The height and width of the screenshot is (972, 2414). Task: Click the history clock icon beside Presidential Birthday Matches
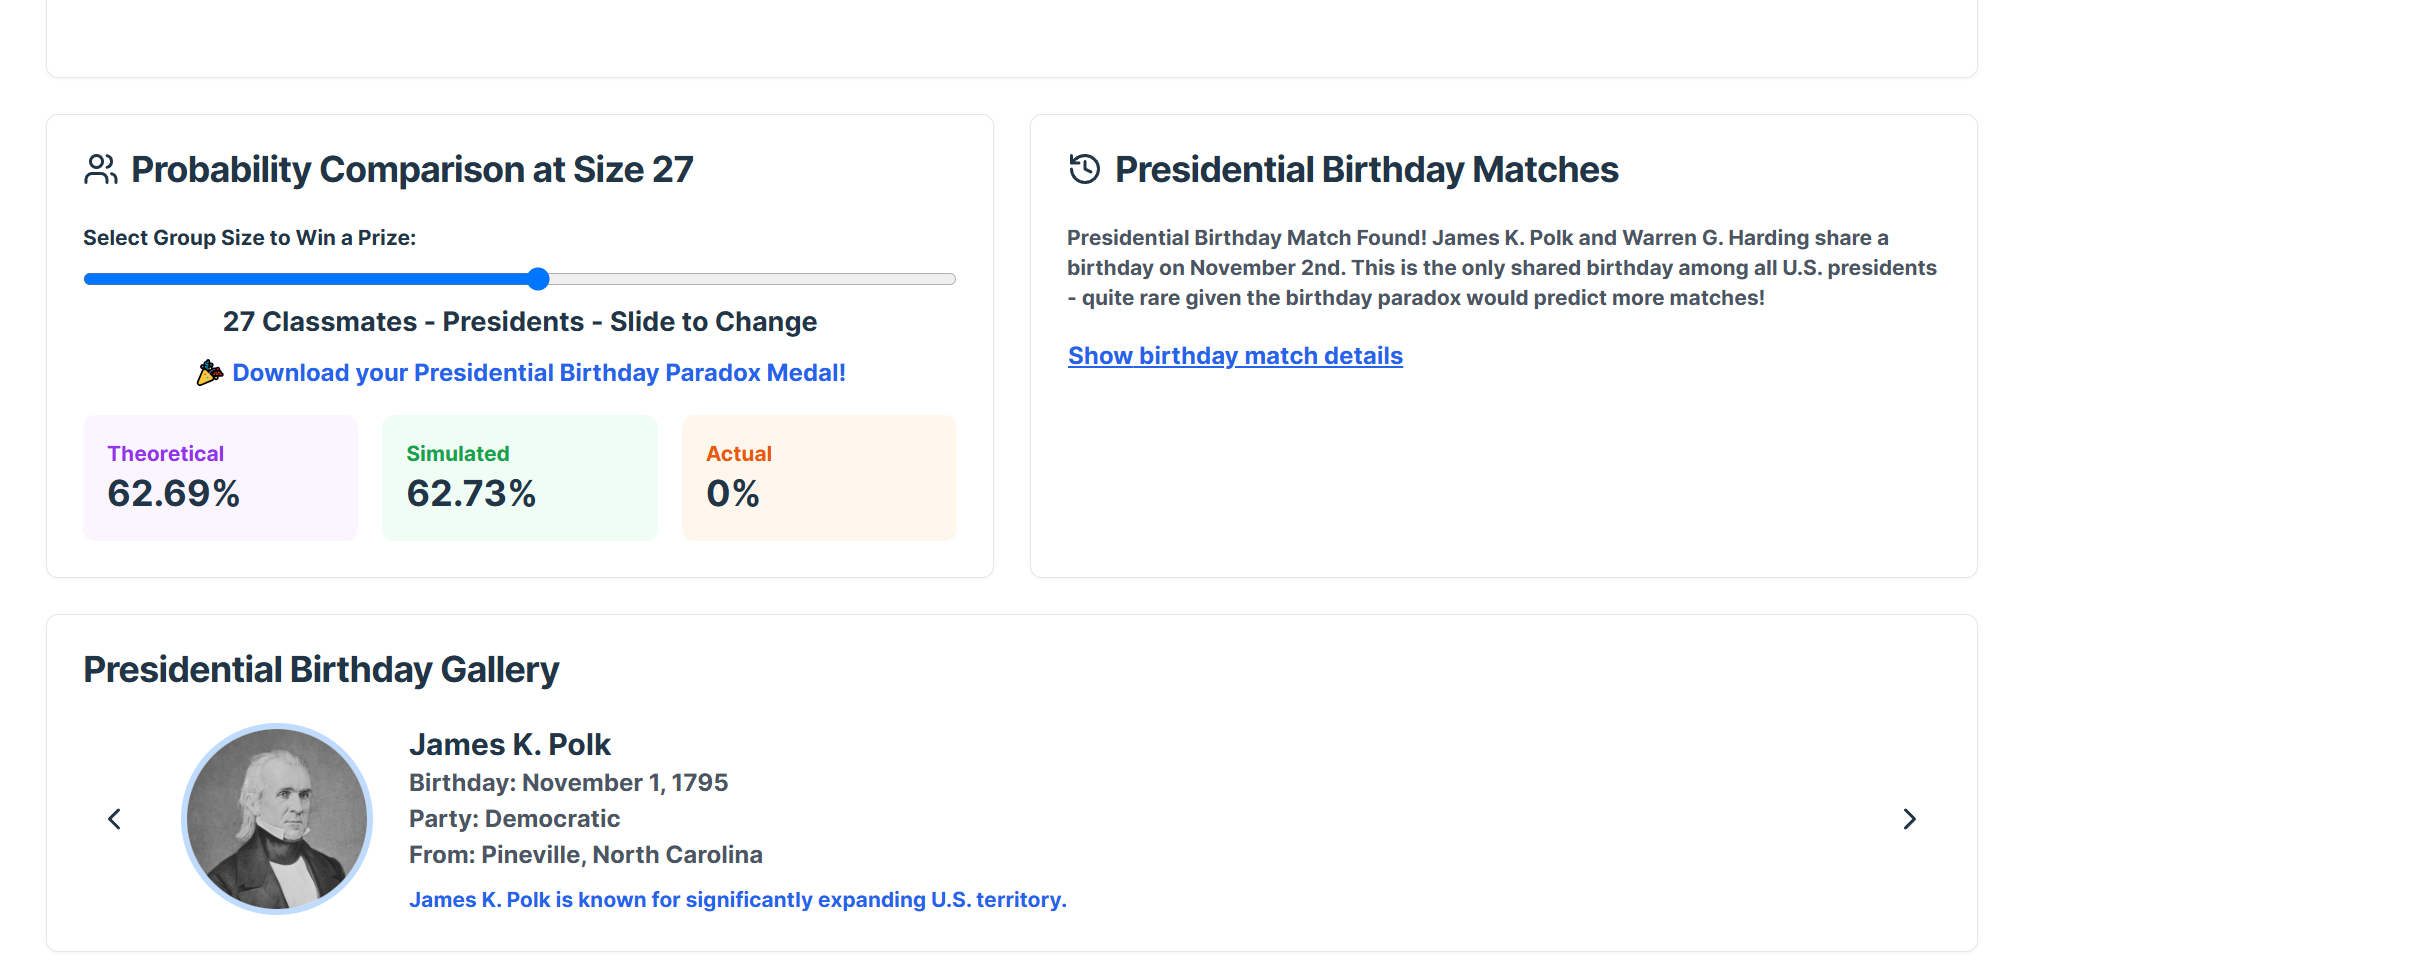coord(1084,169)
